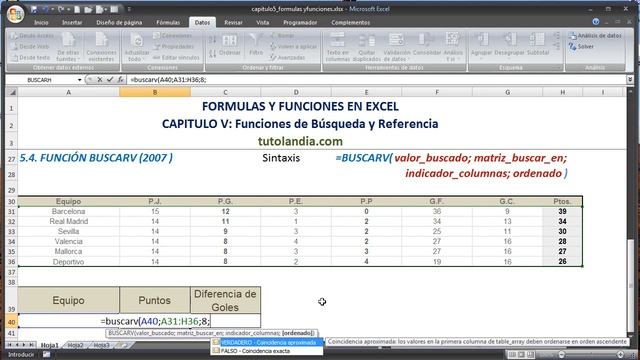Click Conexiones existentes button
Image resolution: width=640 pixels, height=360 pixels.
[x=101, y=47]
